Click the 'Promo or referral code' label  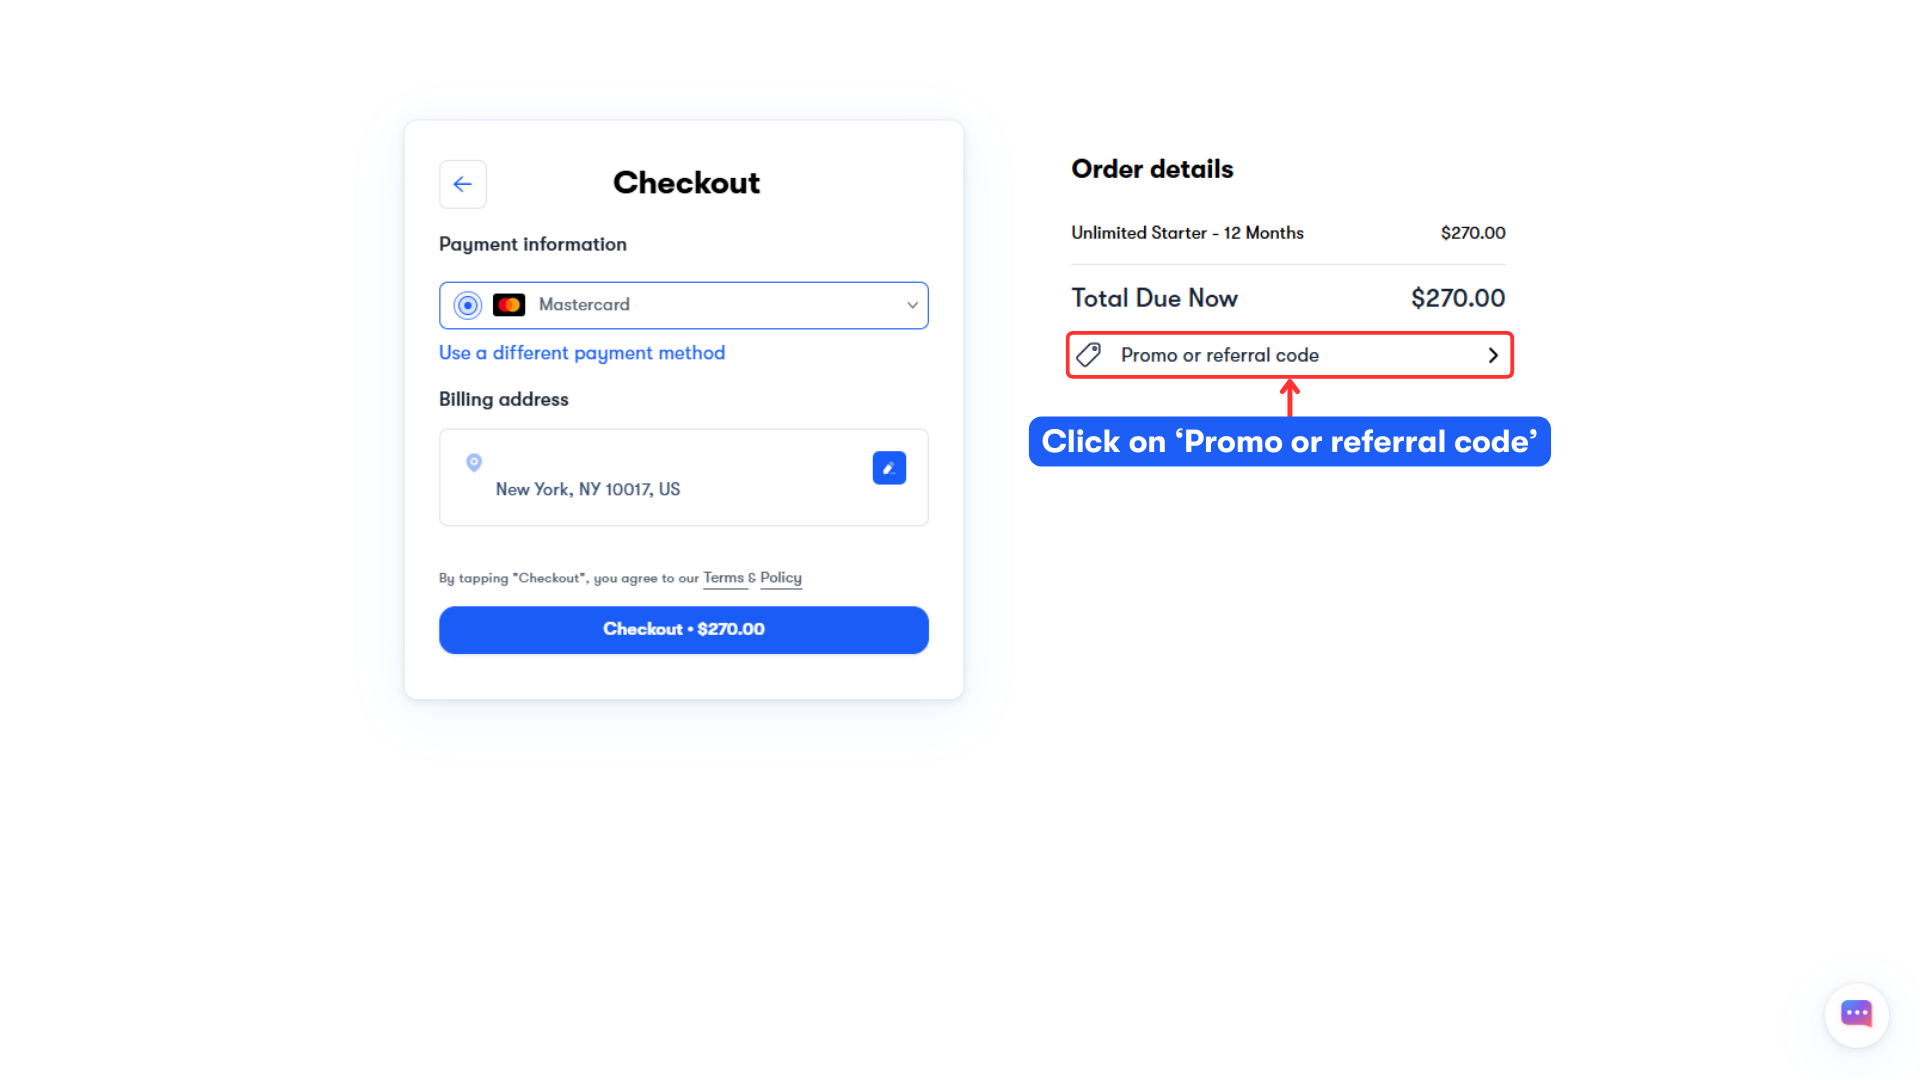[x=1220, y=355]
